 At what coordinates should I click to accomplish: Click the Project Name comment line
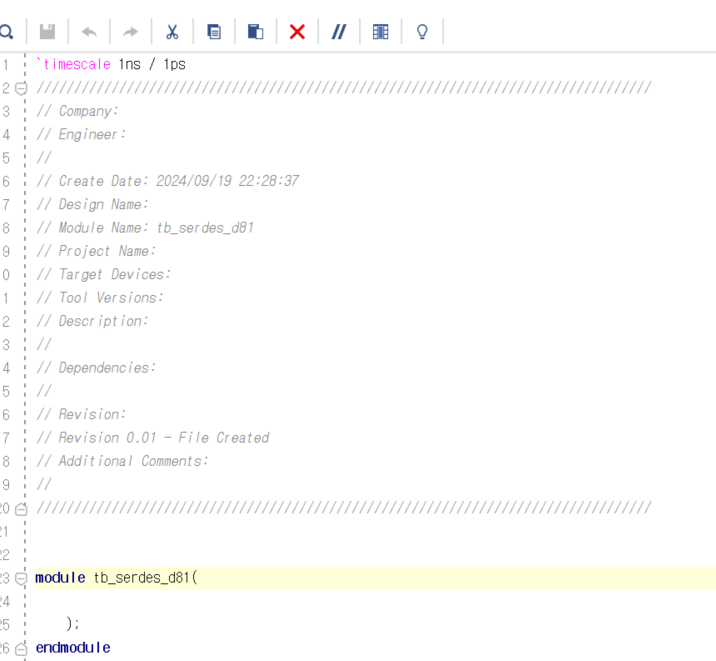point(96,251)
